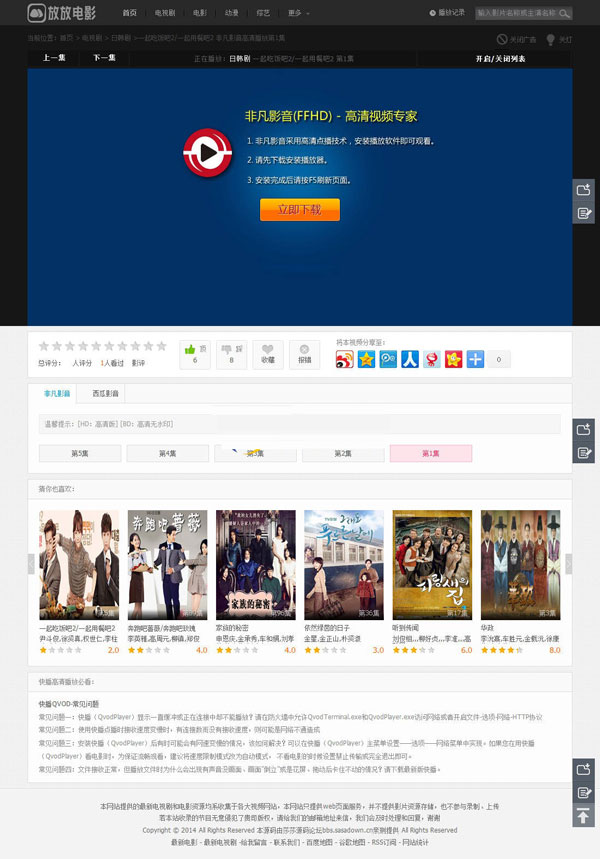The image size is (600, 859).
Task: Click the 家族的秘密 title text below poster
Action: coord(232,628)
